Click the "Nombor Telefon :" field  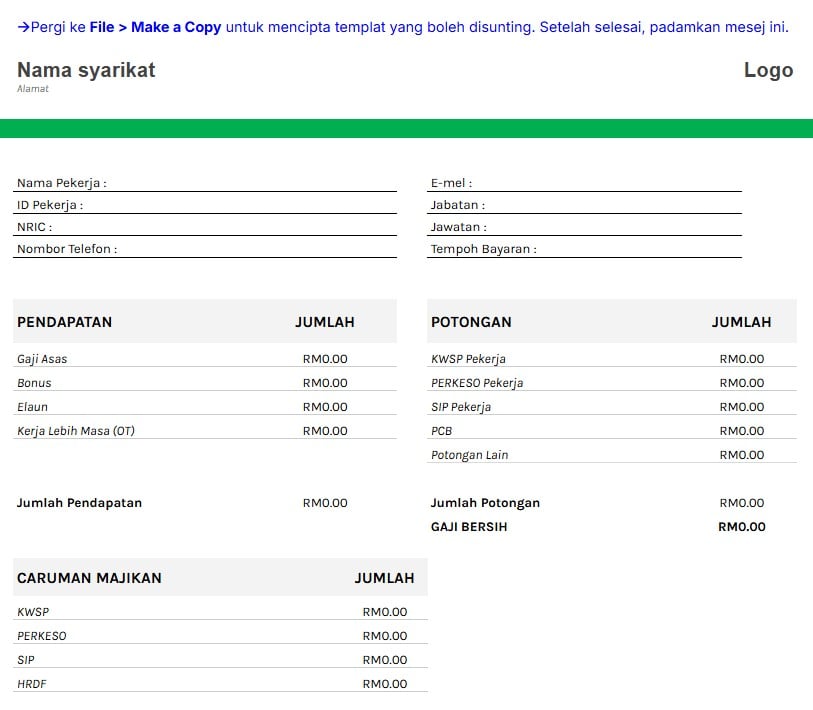(x=205, y=249)
